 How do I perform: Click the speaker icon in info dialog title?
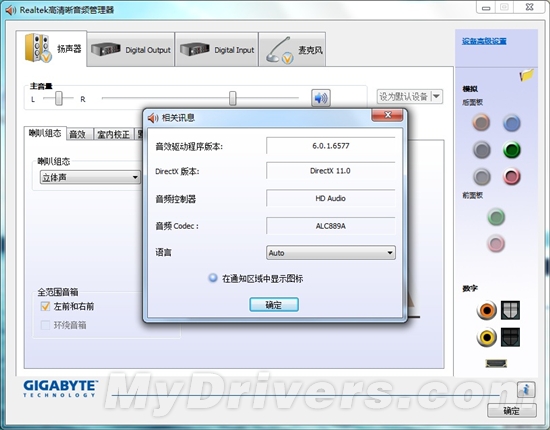tap(153, 118)
